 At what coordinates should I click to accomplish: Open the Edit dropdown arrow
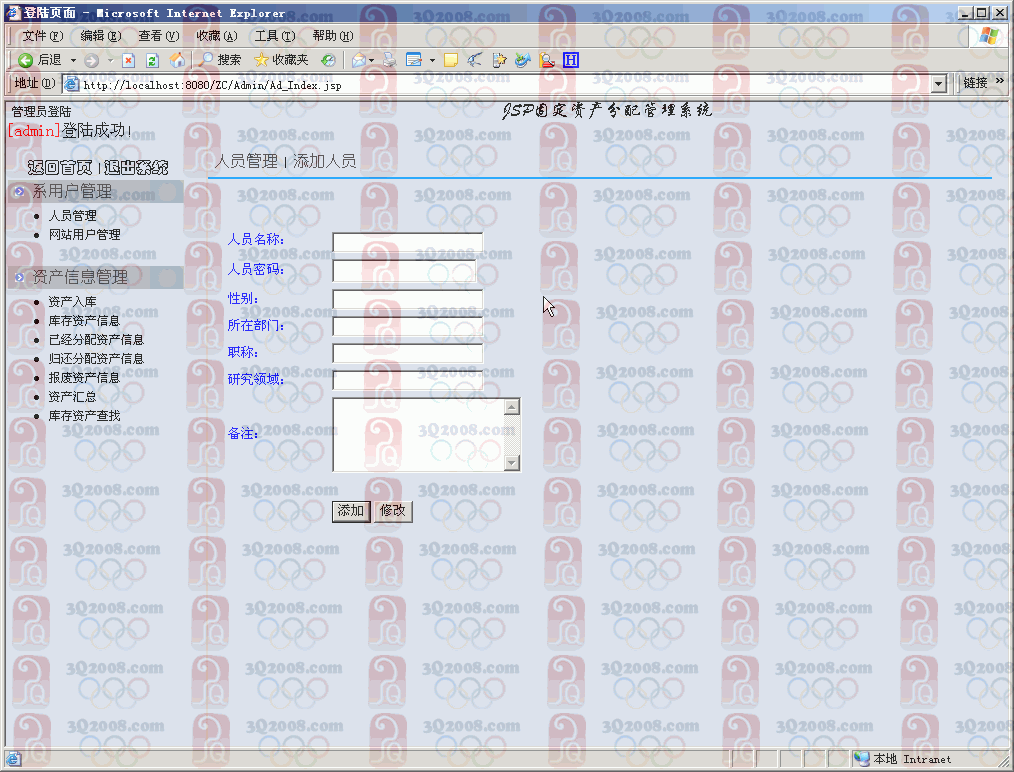click(x=432, y=61)
